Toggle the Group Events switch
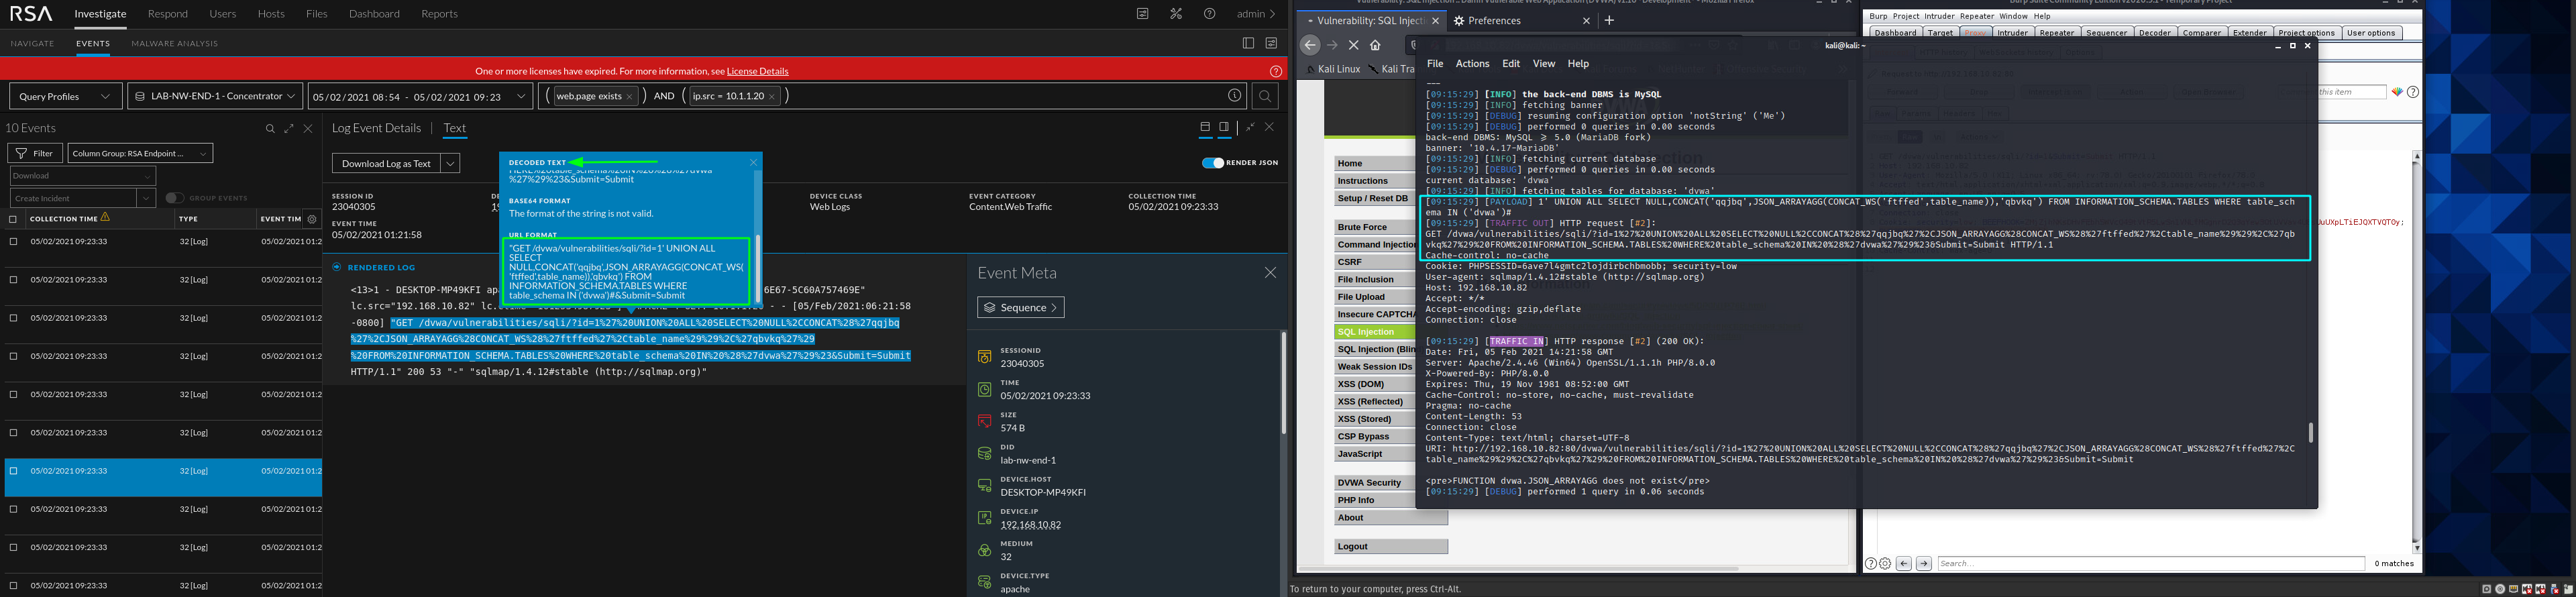The image size is (2576, 597). pos(174,198)
